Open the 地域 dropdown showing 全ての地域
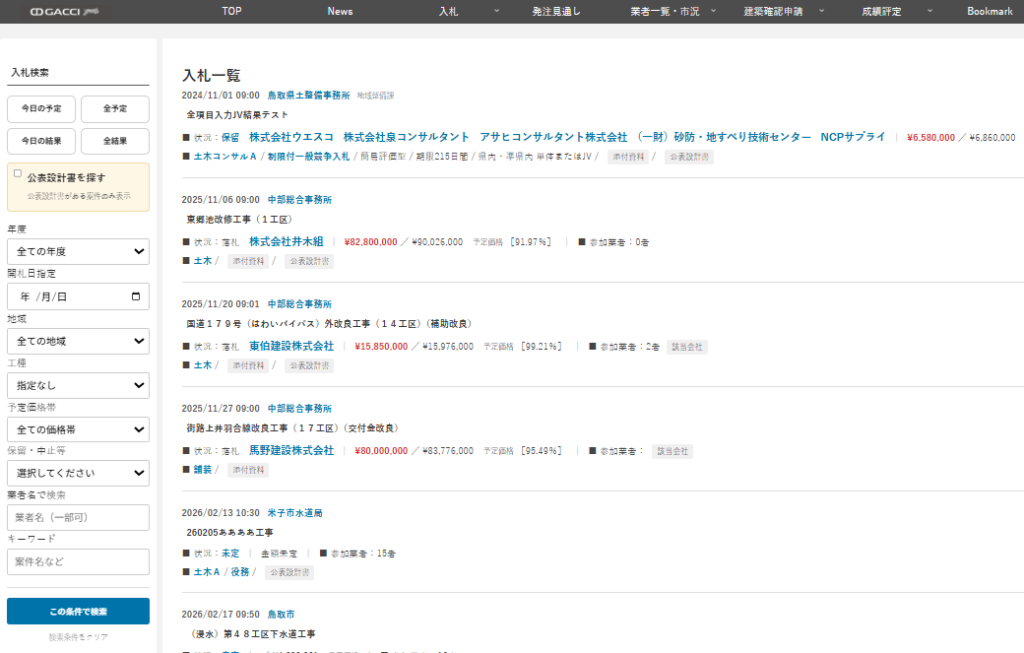 (x=78, y=341)
